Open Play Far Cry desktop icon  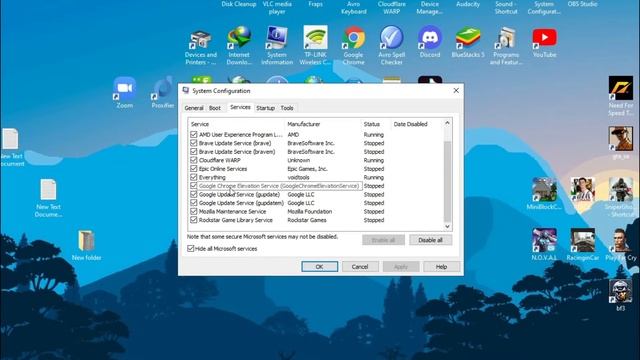620,245
